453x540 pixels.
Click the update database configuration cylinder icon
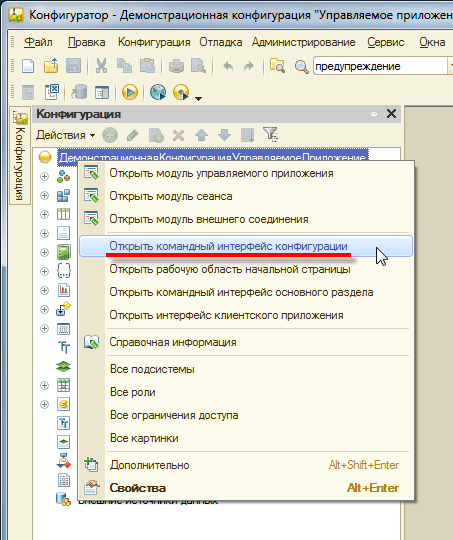(79, 92)
